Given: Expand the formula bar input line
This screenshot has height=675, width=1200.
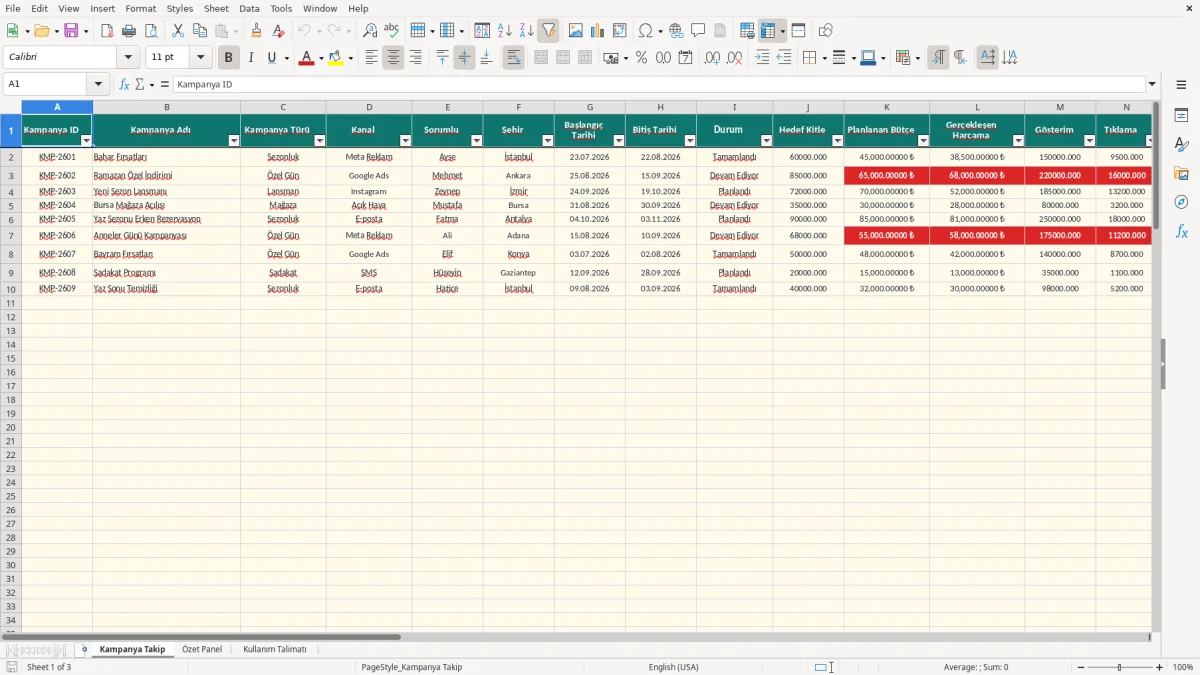Looking at the screenshot, I should (1152, 84).
